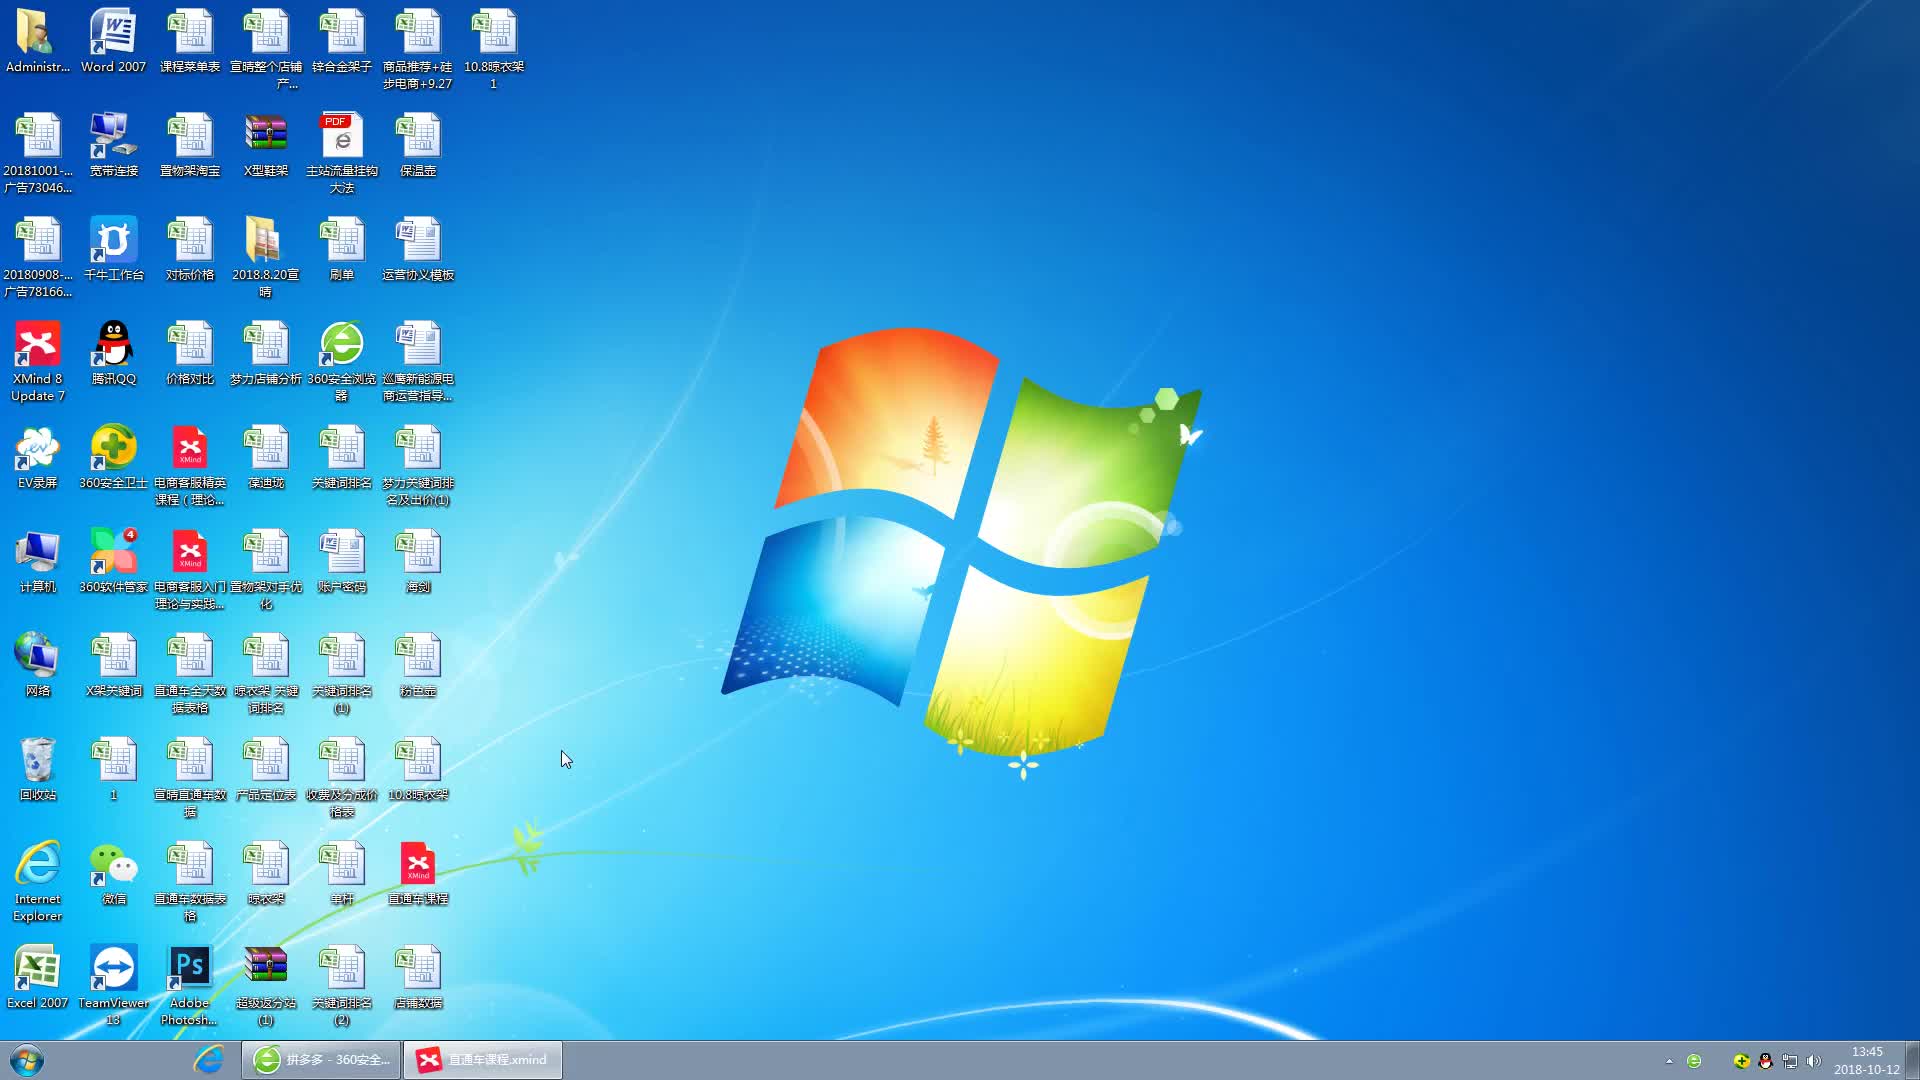The width and height of the screenshot is (1920, 1080).
Task: Open the 360 browser green tray icon
Action: pos(1694,1061)
